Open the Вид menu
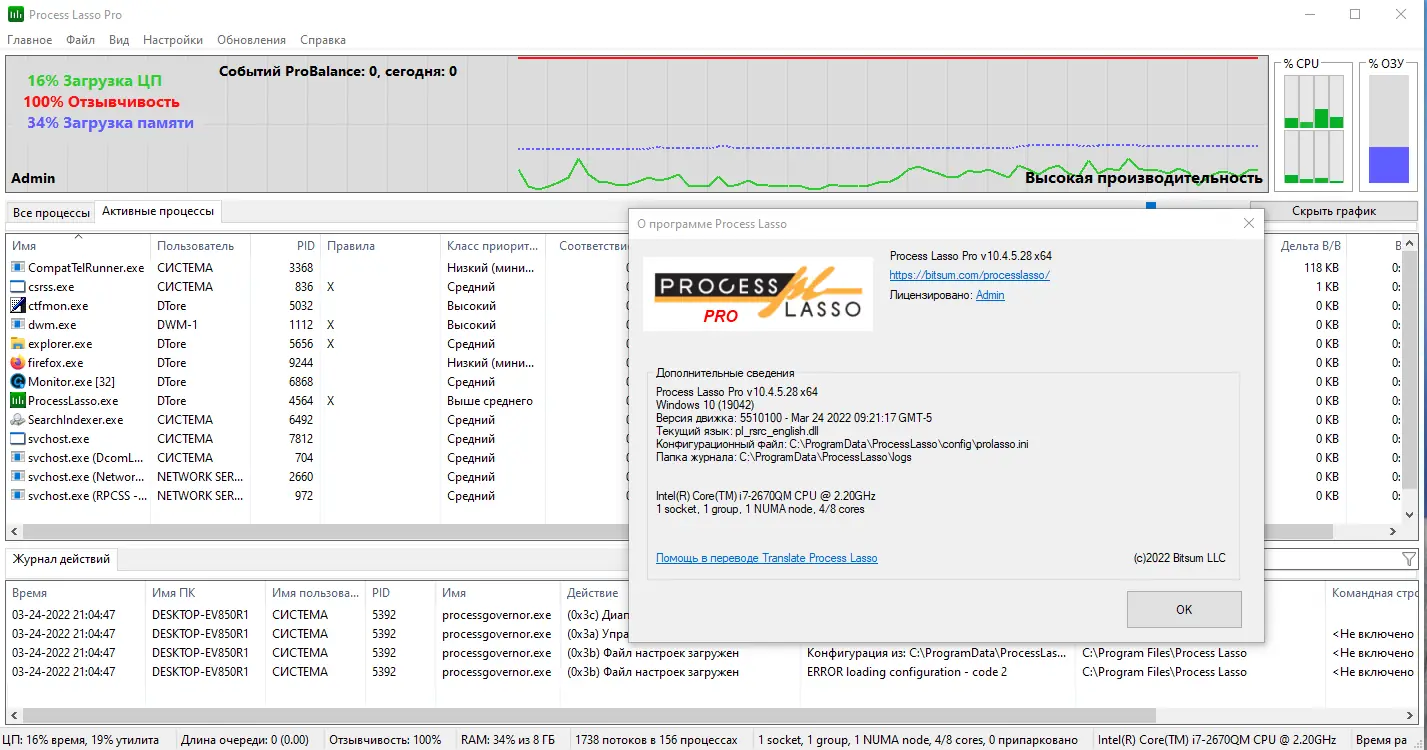The height and width of the screenshot is (750, 1427). coord(119,40)
